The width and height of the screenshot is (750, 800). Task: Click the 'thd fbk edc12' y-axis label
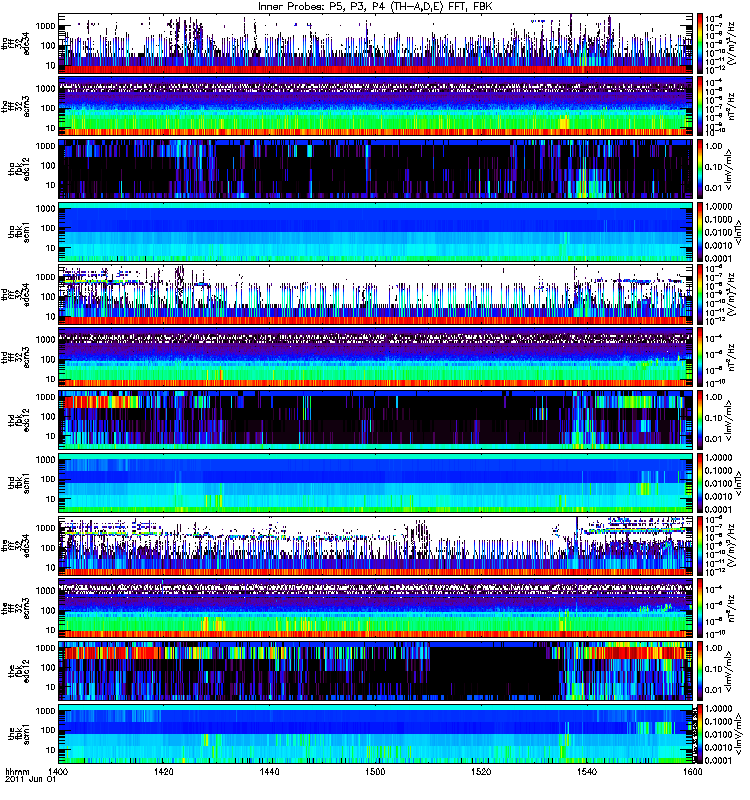point(19,420)
